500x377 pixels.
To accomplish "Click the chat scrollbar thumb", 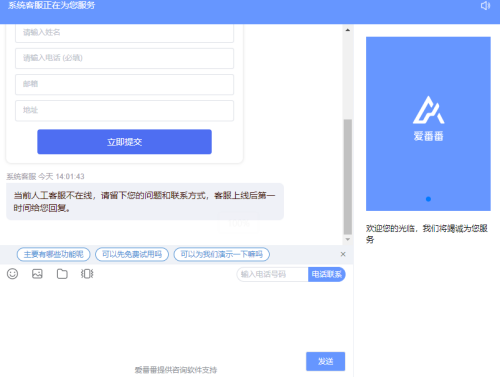I will (348, 177).
